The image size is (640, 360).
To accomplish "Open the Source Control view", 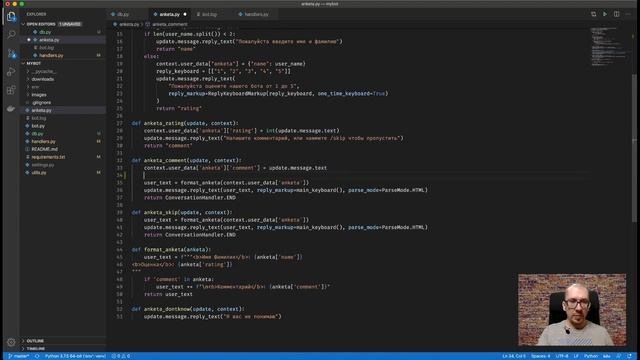I will [x=11, y=53].
